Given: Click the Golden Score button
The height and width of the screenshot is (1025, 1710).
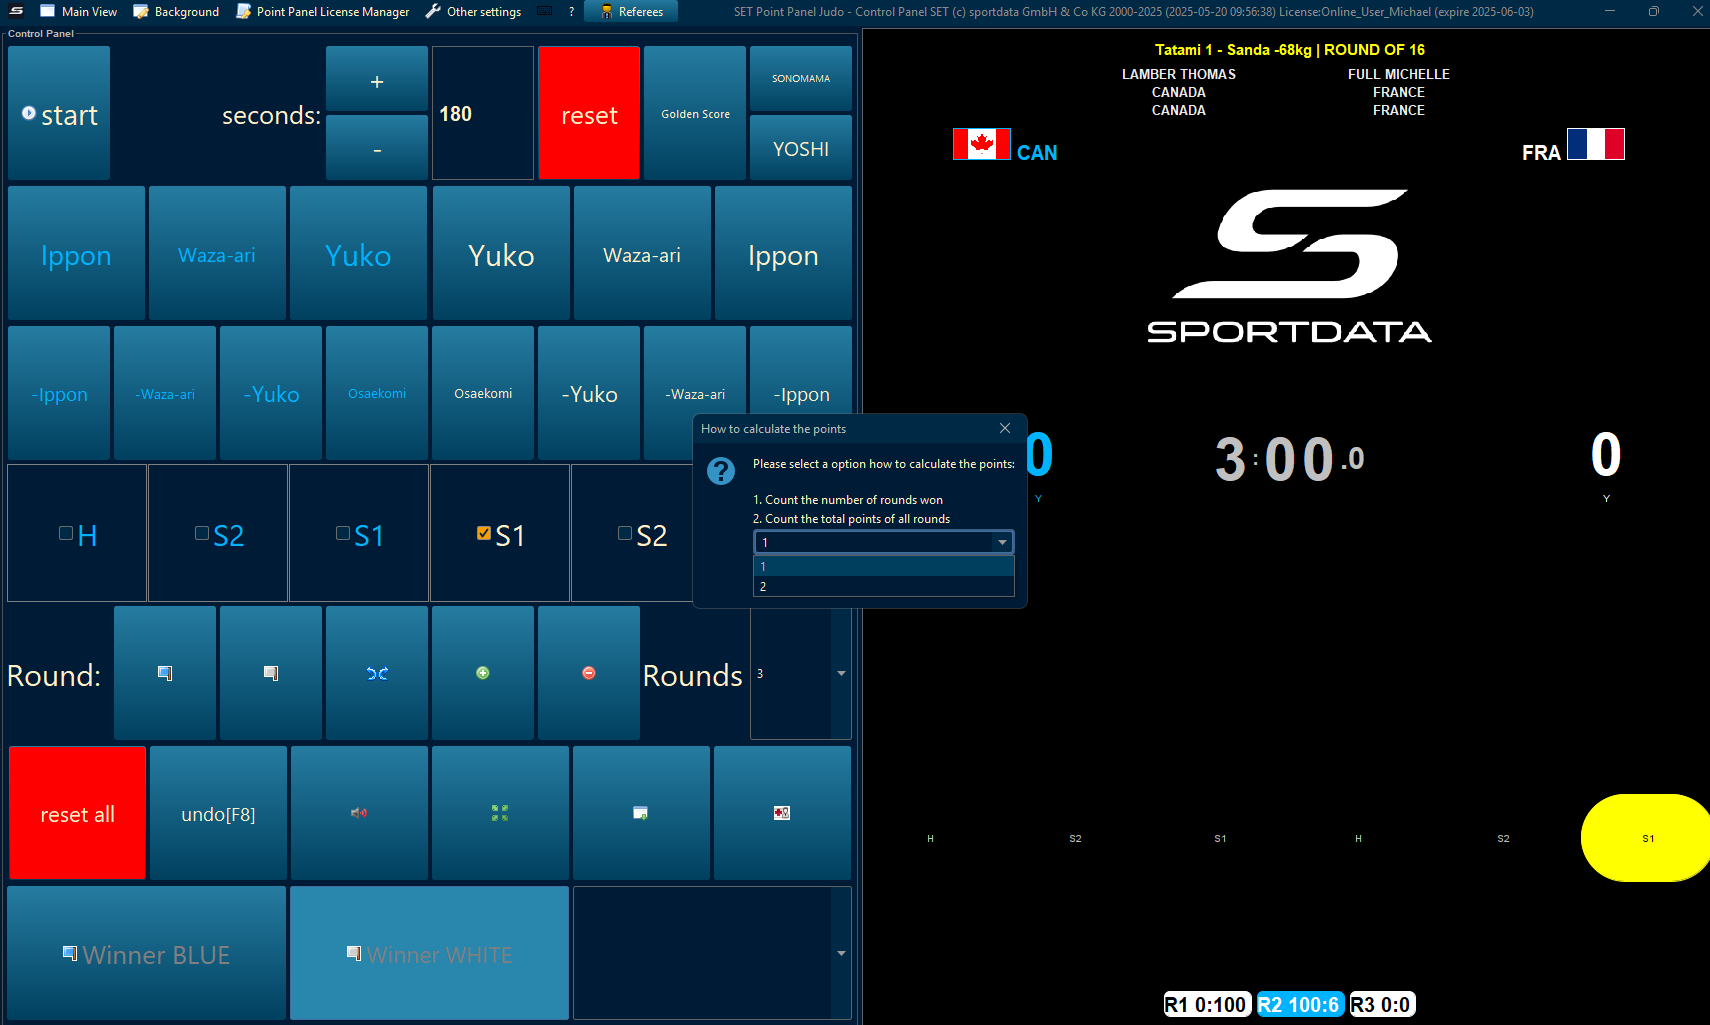Looking at the screenshot, I should point(695,113).
